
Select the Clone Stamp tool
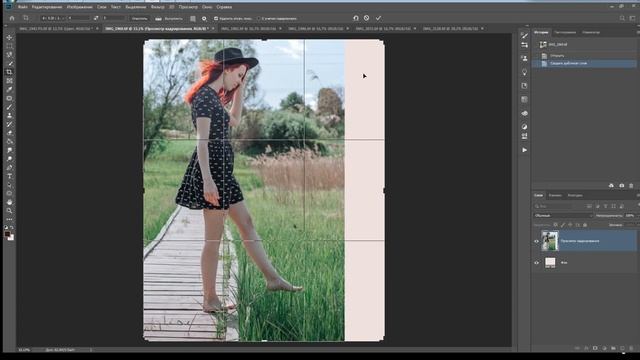[x=9, y=116]
